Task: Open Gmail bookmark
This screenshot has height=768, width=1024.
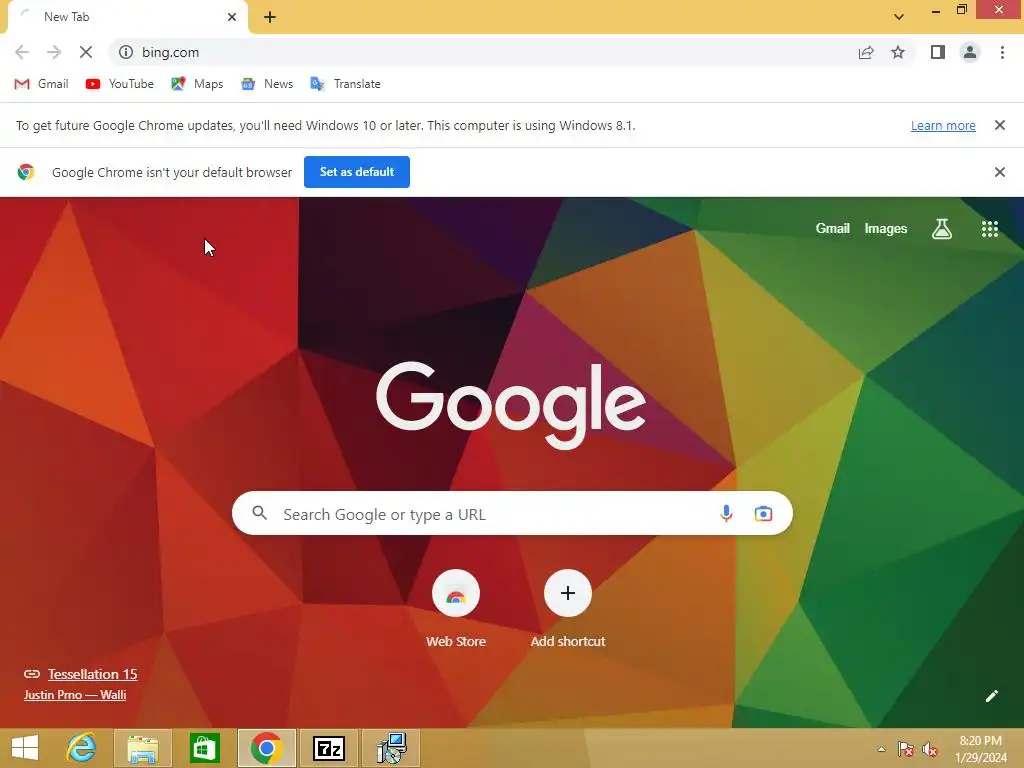Action: click(41, 84)
